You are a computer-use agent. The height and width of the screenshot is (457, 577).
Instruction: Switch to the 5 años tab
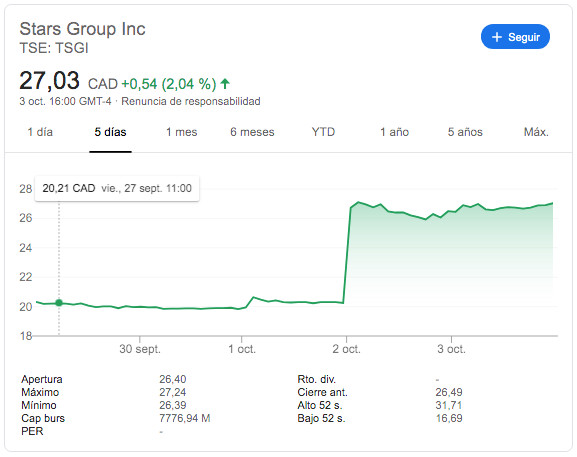465,132
